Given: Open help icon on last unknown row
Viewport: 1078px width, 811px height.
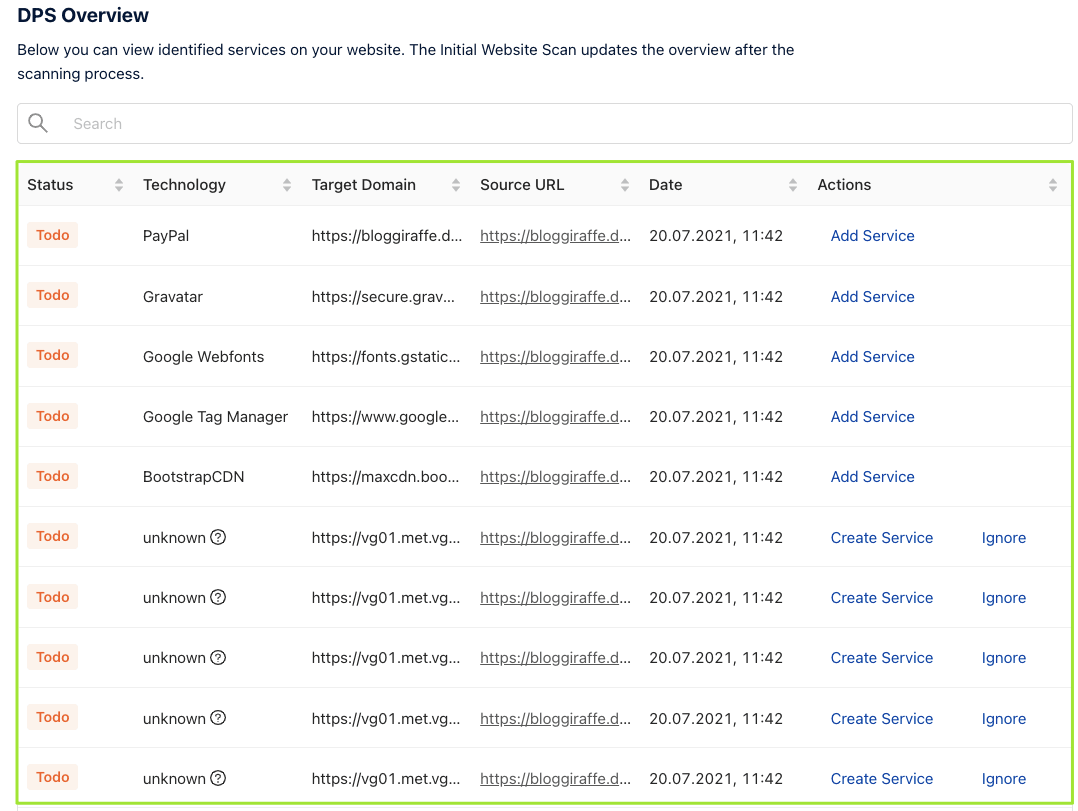Looking at the screenshot, I should [218, 778].
